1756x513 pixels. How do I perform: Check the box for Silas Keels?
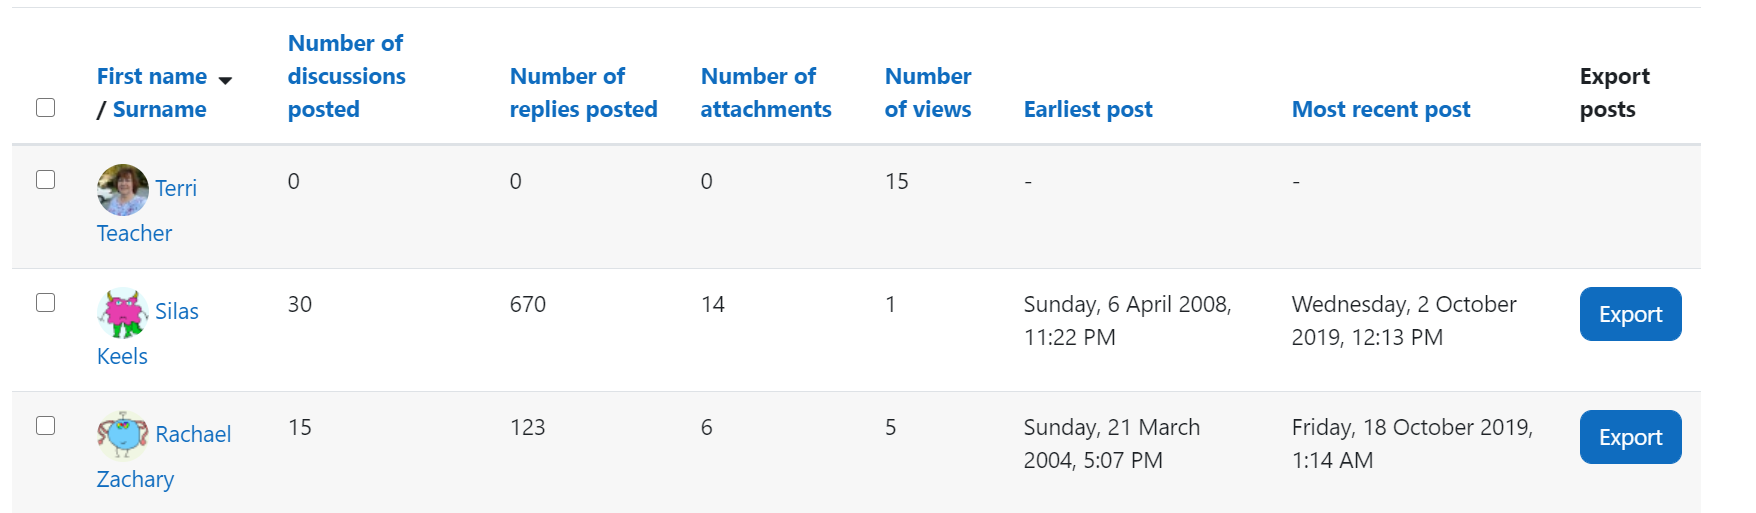(x=45, y=302)
